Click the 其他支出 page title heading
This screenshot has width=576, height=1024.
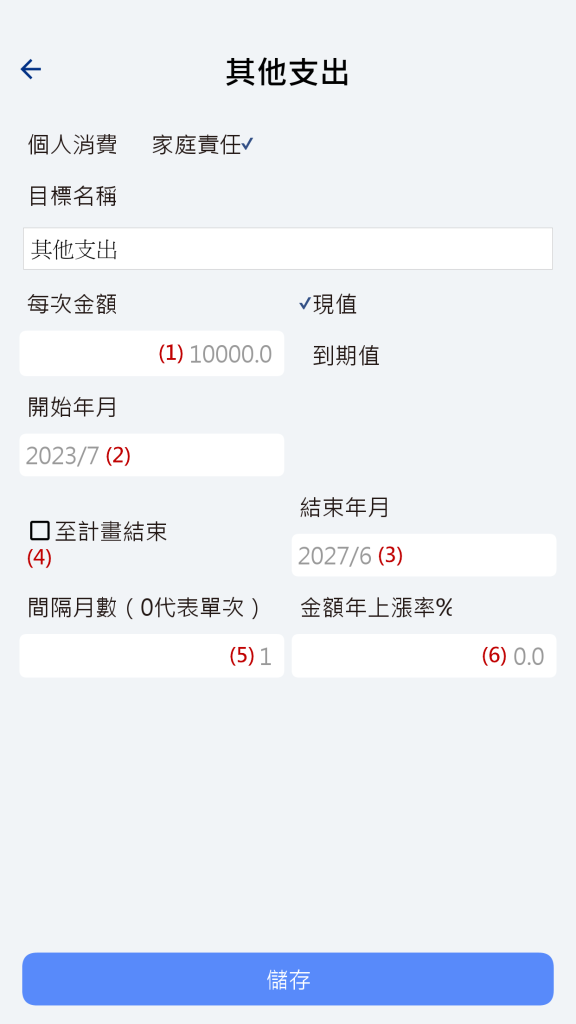287,72
